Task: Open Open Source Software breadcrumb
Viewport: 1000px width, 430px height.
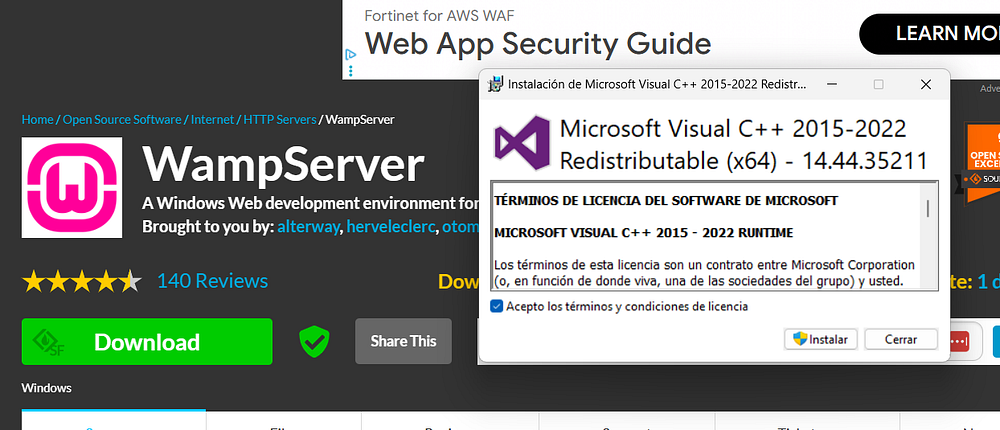Action: [x=122, y=119]
